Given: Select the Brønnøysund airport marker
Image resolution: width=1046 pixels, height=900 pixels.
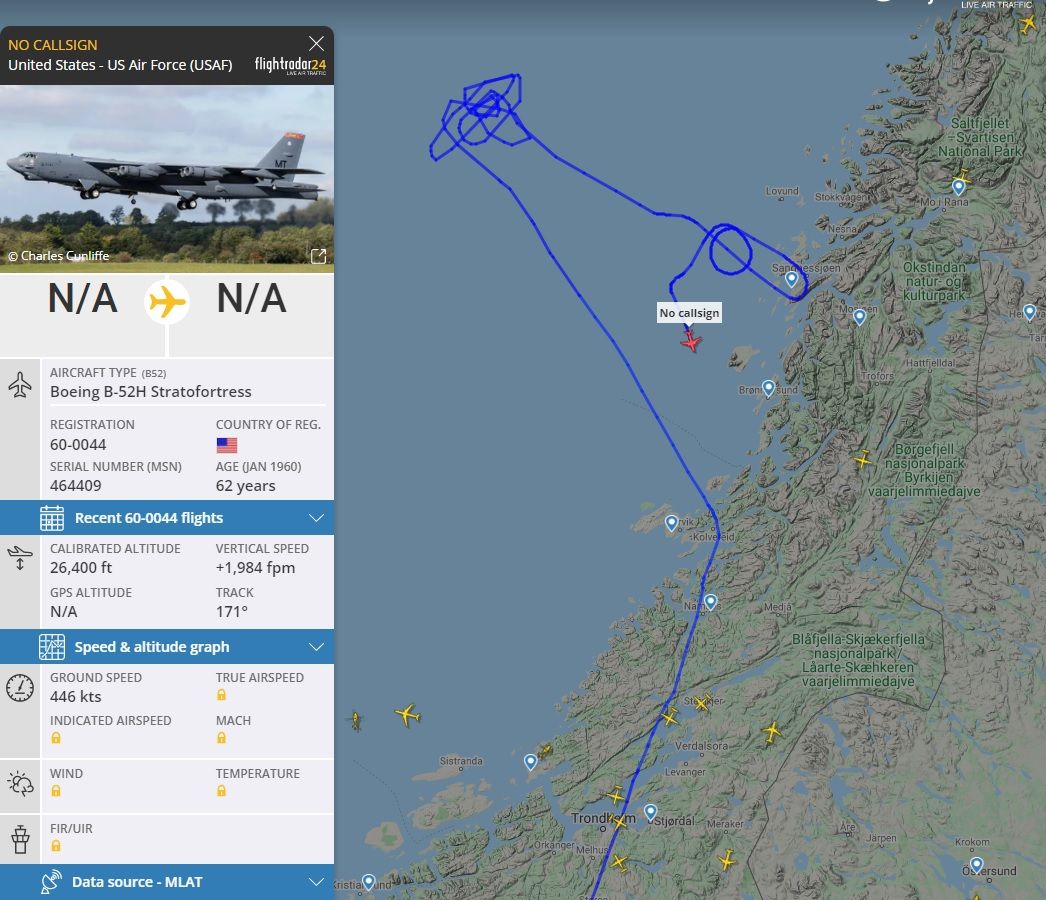Looking at the screenshot, I should 768,388.
